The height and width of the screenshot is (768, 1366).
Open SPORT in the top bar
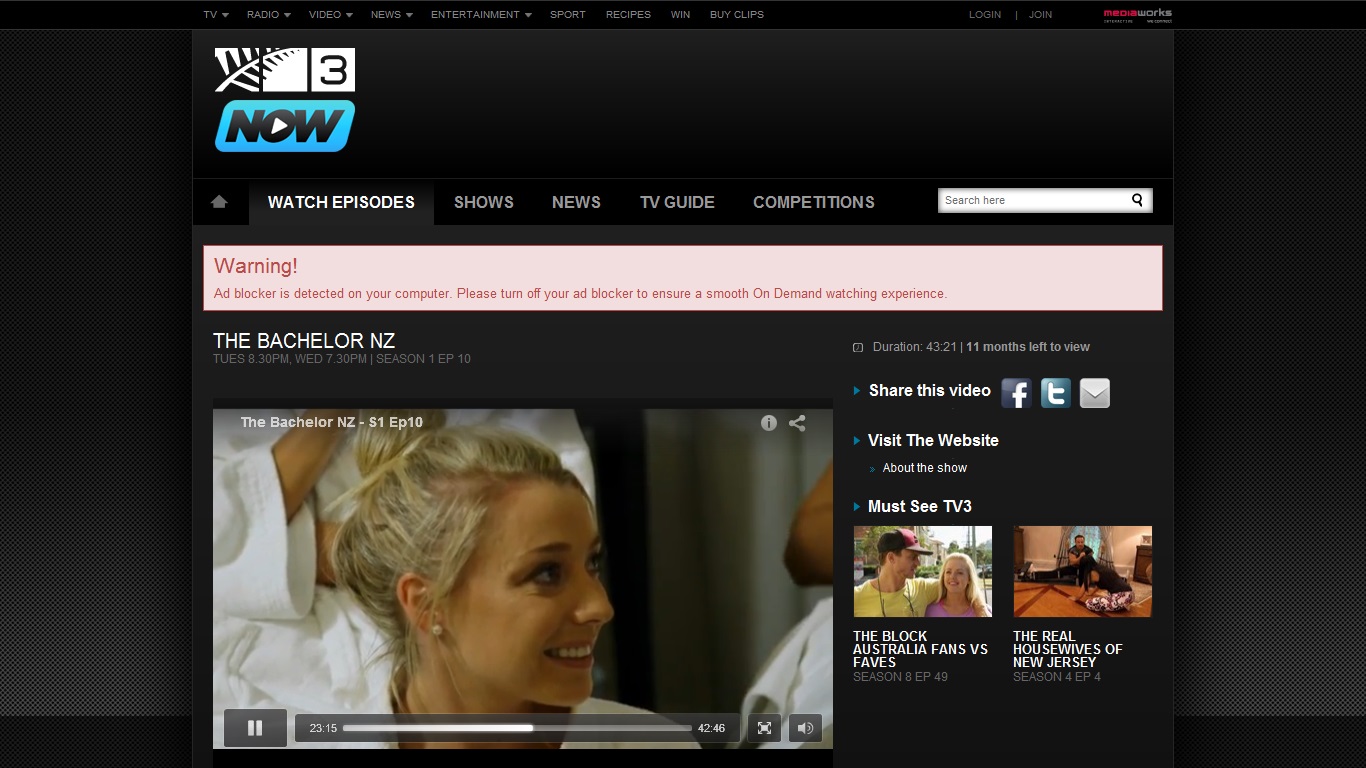[568, 15]
